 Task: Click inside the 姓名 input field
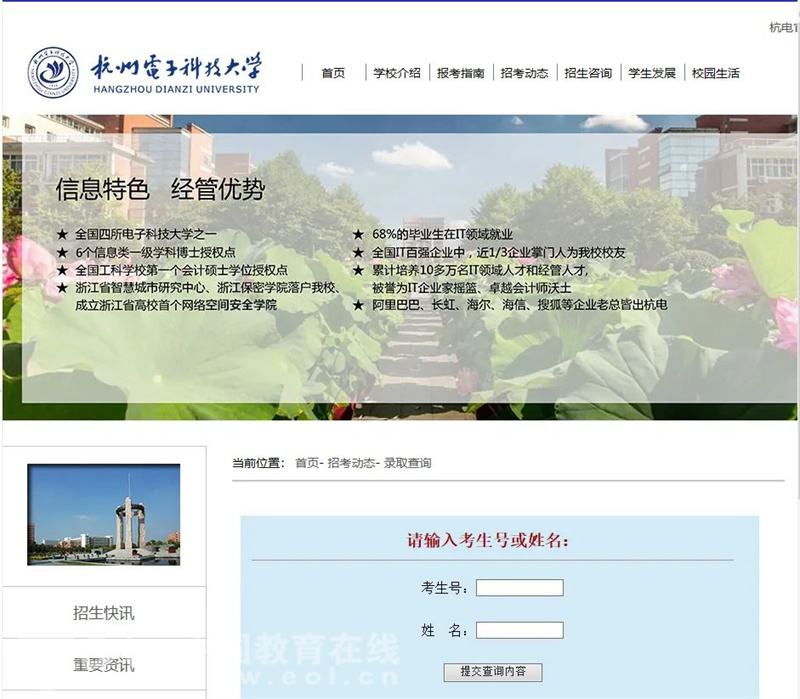[x=519, y=631]
